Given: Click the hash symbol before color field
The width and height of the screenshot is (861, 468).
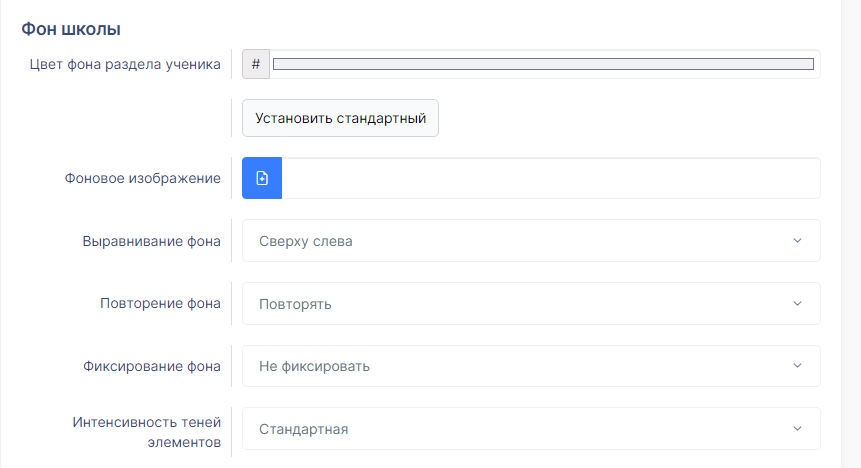Looking at the screenshot, I should 256,64.
